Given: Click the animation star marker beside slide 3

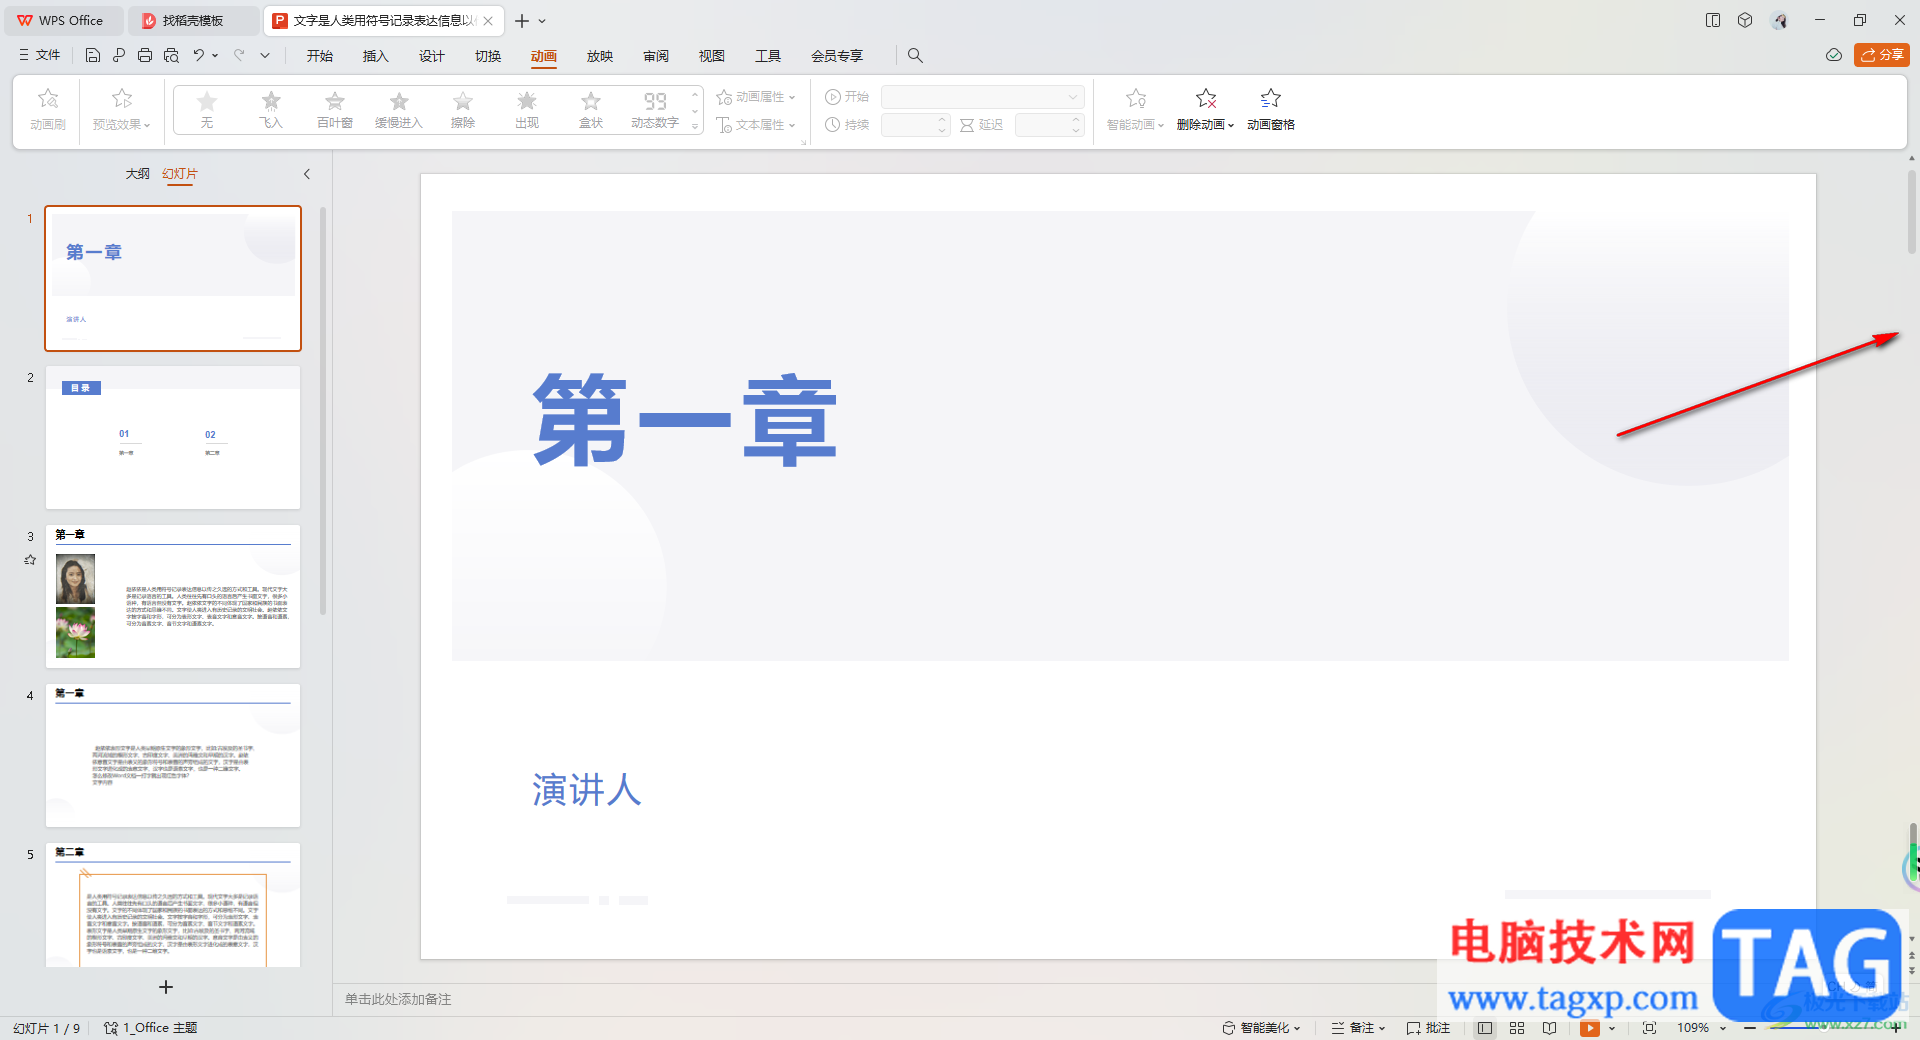Looking at the screenshot, I should pyautogui.click(x=30, y=560).
